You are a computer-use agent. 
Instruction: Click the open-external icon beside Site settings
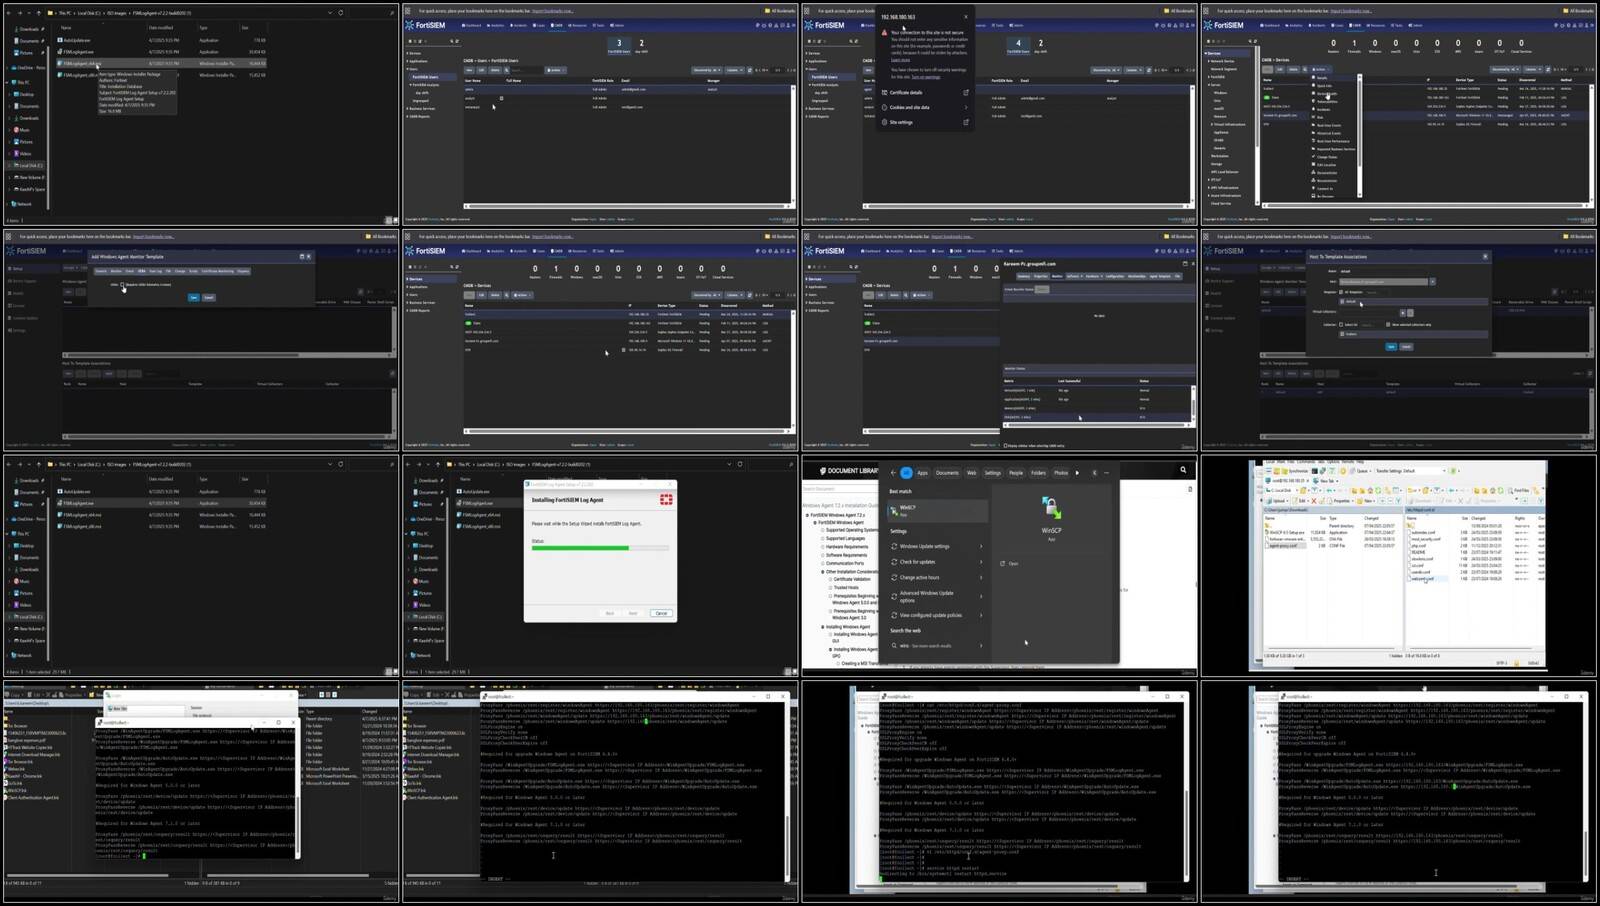coord(966,122)
